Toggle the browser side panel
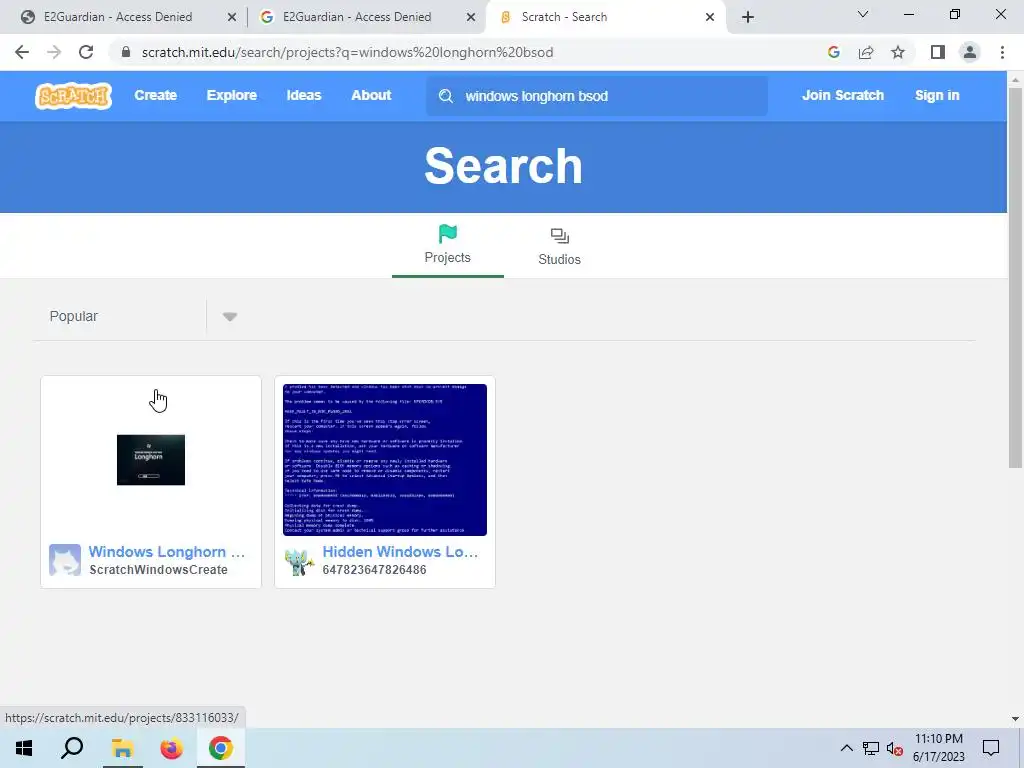Viewport: 1024px width, 768px height. 938,52
